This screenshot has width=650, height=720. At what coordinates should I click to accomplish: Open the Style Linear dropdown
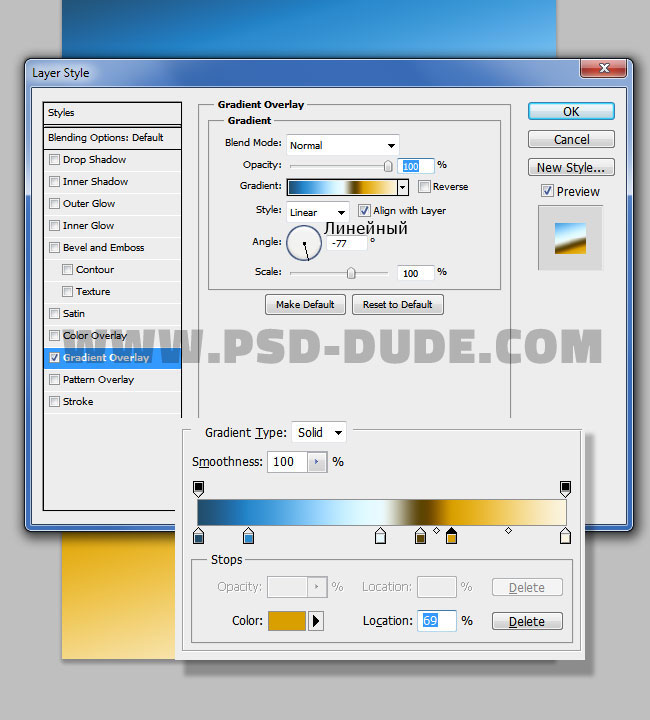tap(318, 212)
